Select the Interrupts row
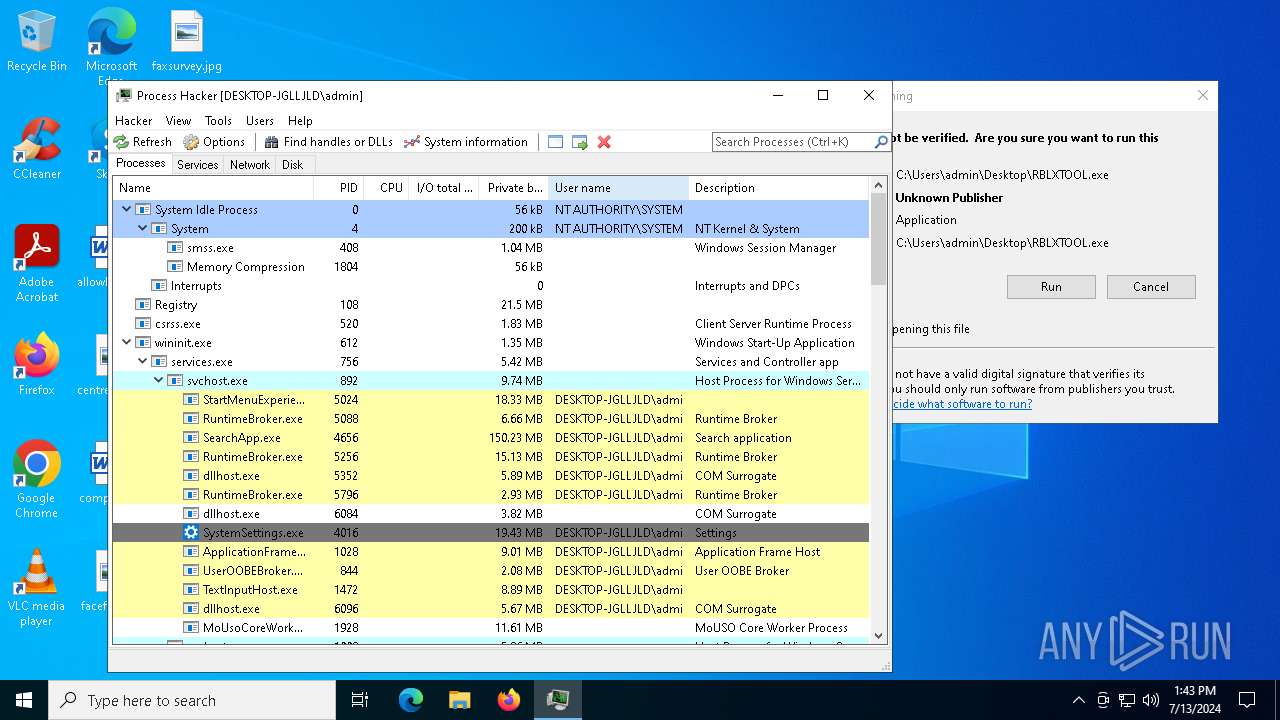This screenshot has height=720, width=1280. (490, 286)
